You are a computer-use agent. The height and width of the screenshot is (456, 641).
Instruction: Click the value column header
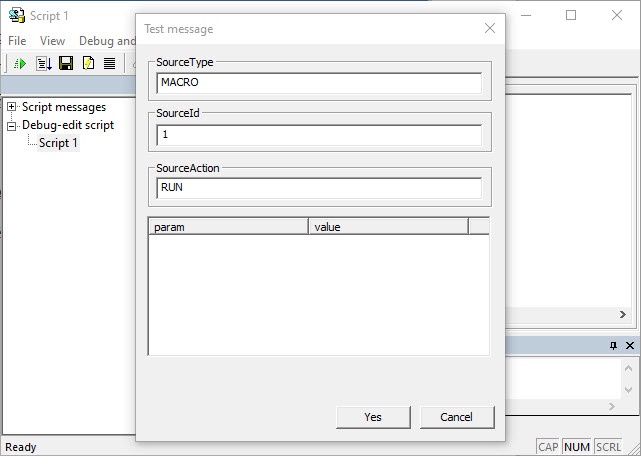tap(388, 227)
